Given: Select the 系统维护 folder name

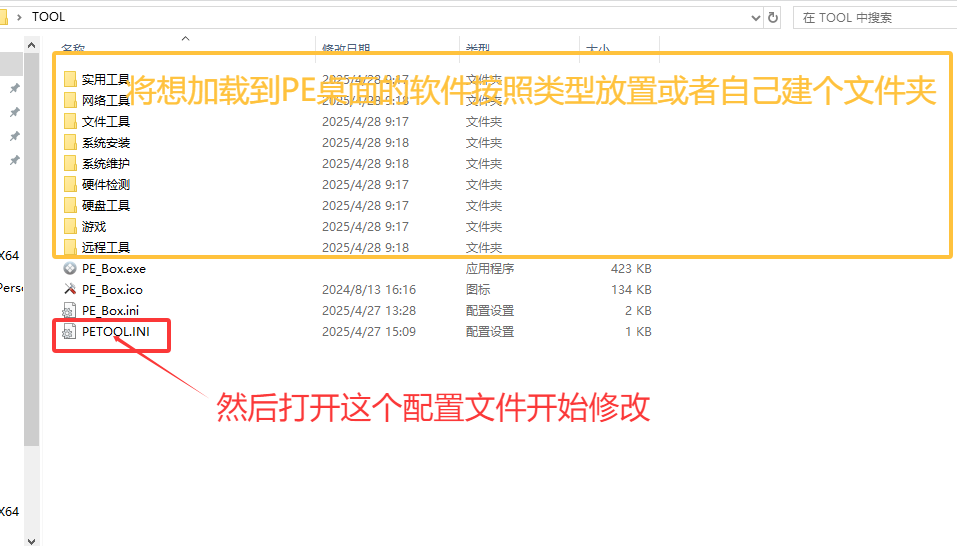Looking at the screenshot, I should [x=106, y=163].
